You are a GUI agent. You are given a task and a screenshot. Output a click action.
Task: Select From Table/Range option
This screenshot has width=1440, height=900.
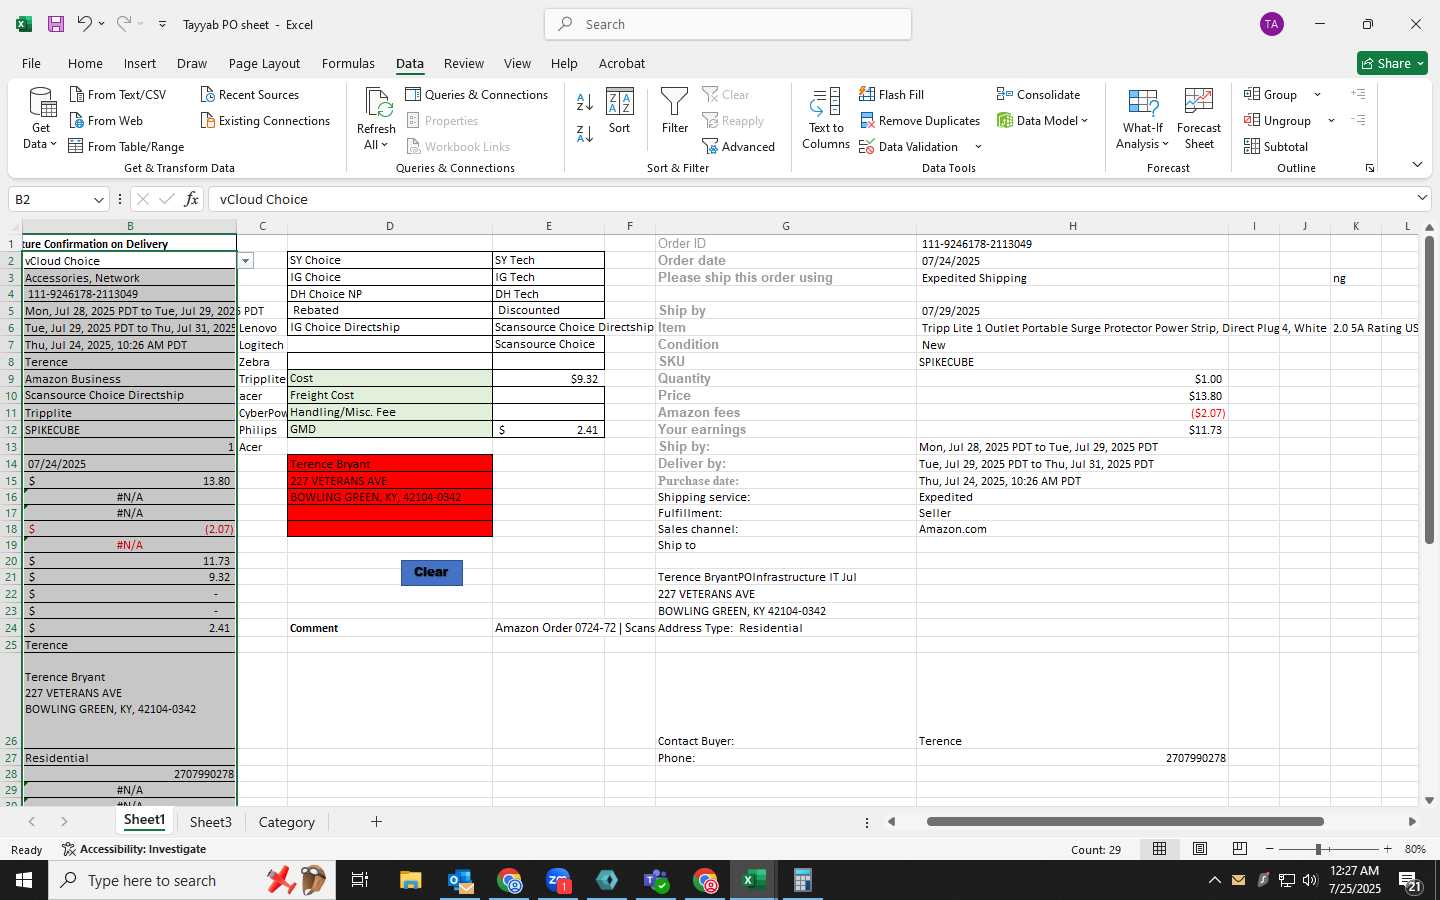(x=126, y=146)
